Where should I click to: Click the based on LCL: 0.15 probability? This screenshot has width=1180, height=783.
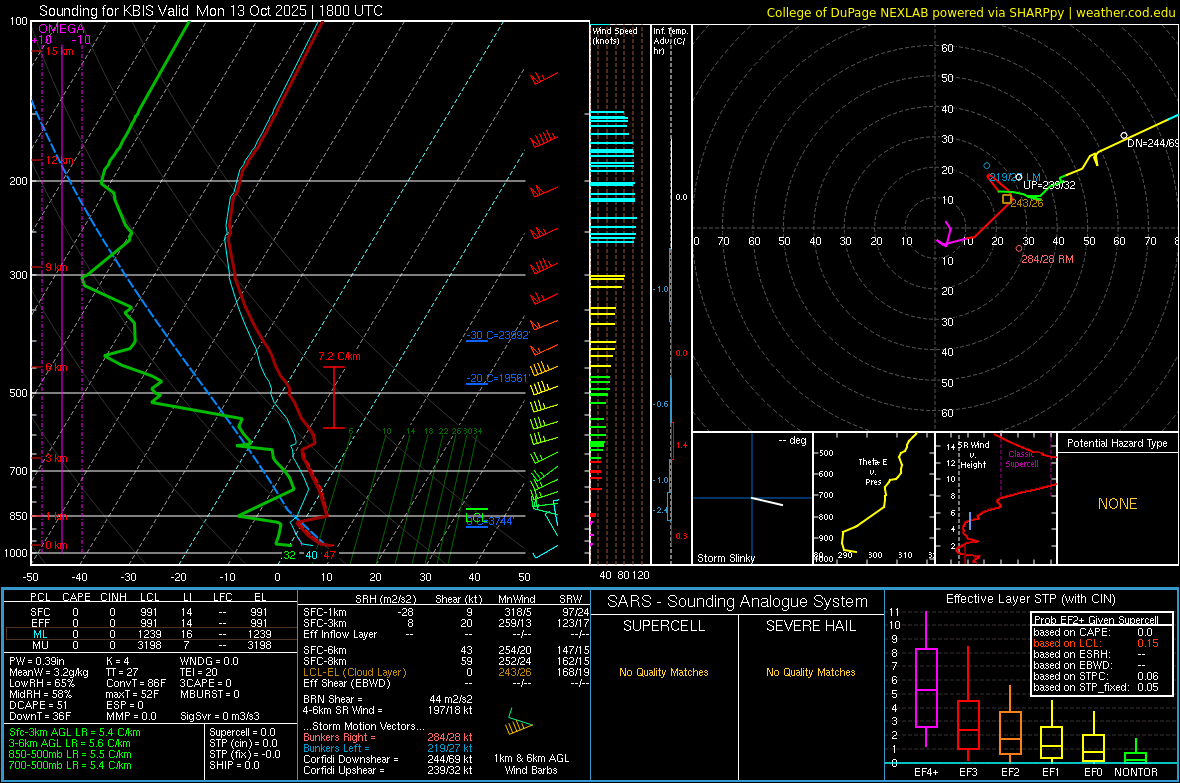pos(1096,643)
